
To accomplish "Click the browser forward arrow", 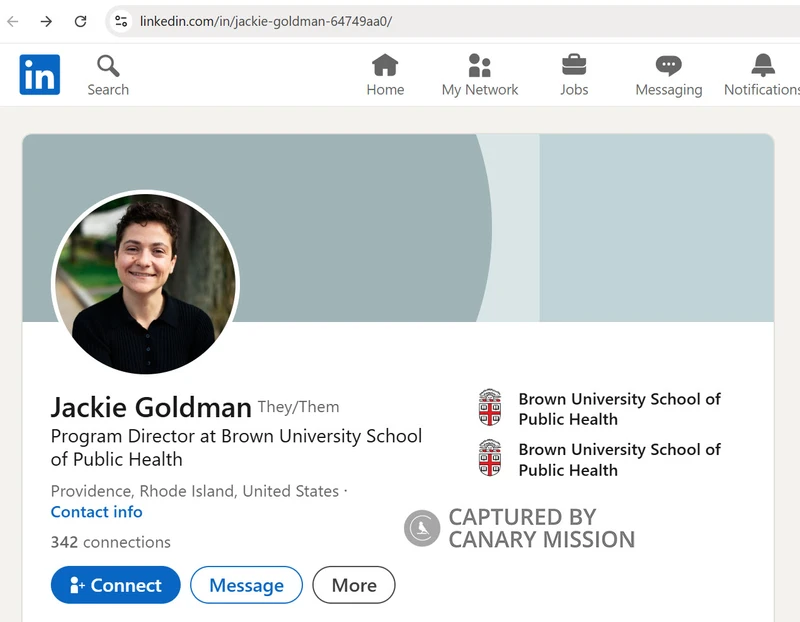I will tap(46, 21).
